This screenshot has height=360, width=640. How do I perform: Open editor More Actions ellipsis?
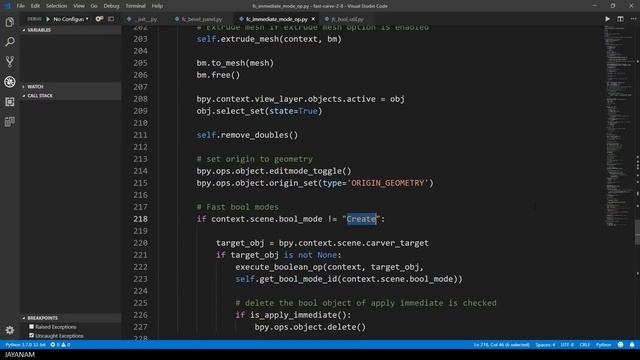(x=633, y=19)
